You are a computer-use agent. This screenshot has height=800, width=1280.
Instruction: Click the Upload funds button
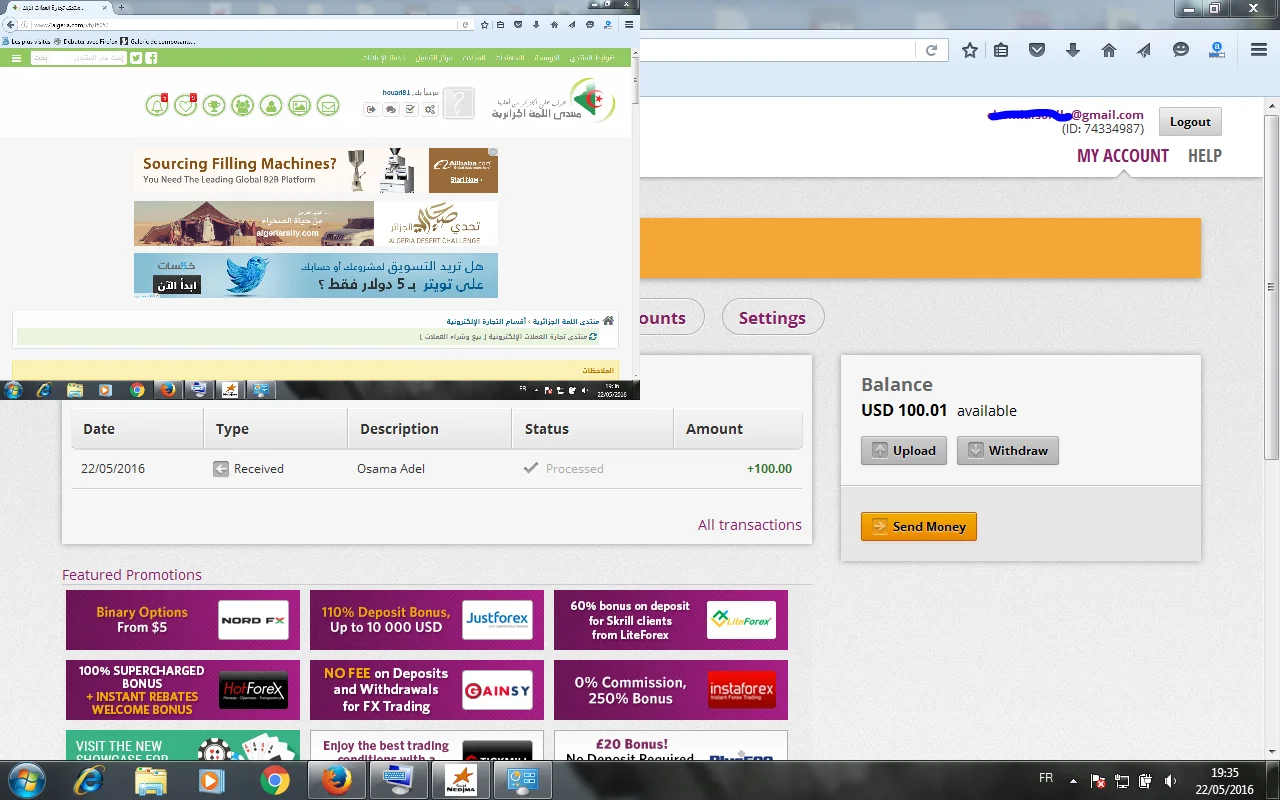click(x=904, y=451)
